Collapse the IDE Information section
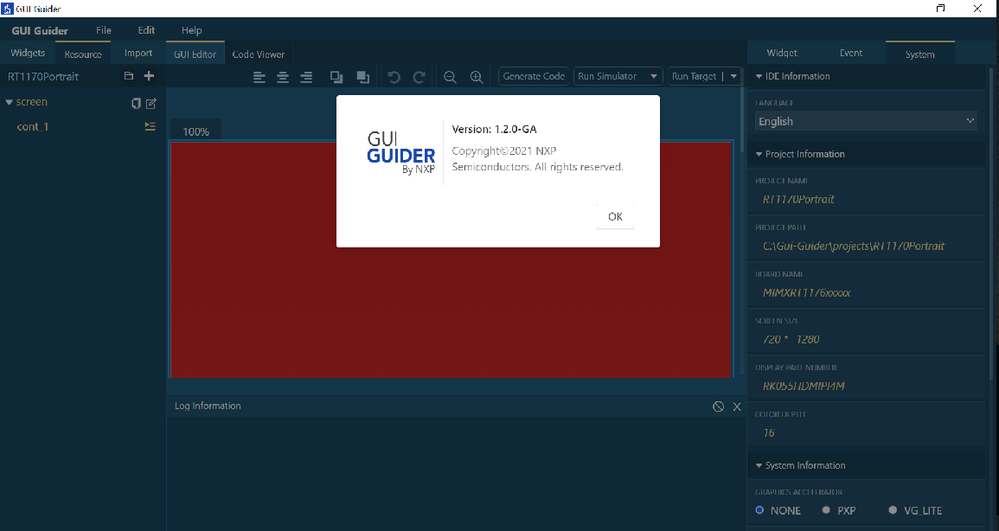This screenshot has height=531, width=999. [x=759, y=76]
